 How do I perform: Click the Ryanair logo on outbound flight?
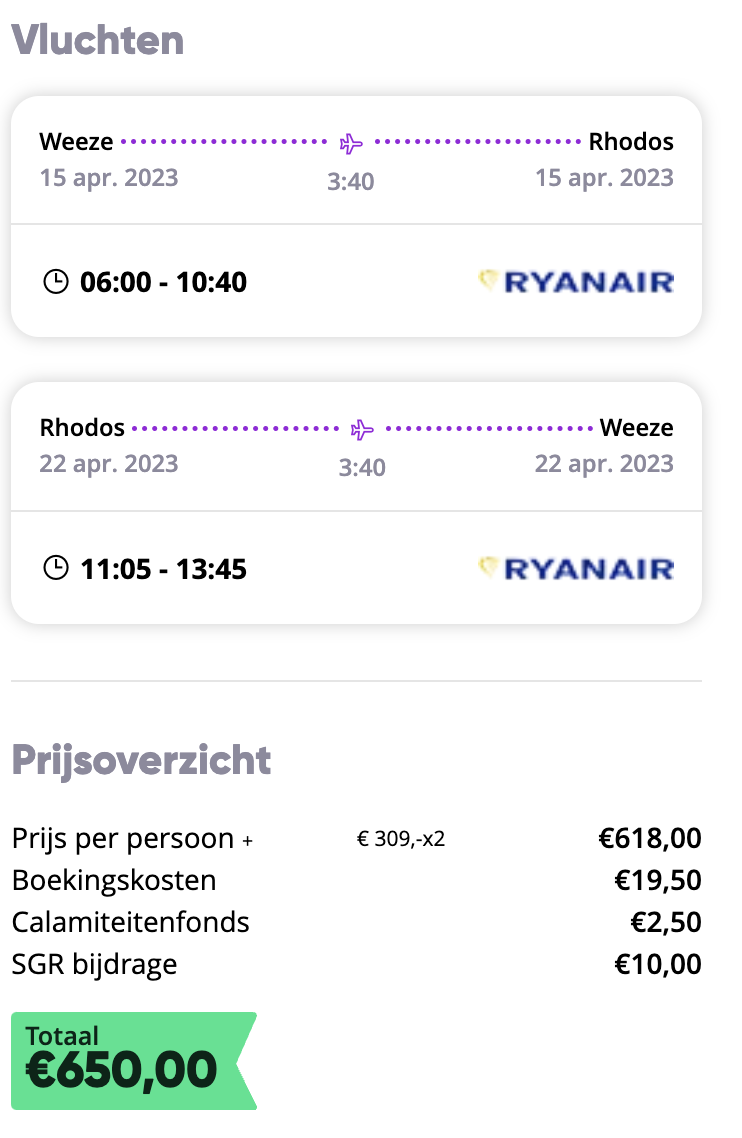point(576,282)
